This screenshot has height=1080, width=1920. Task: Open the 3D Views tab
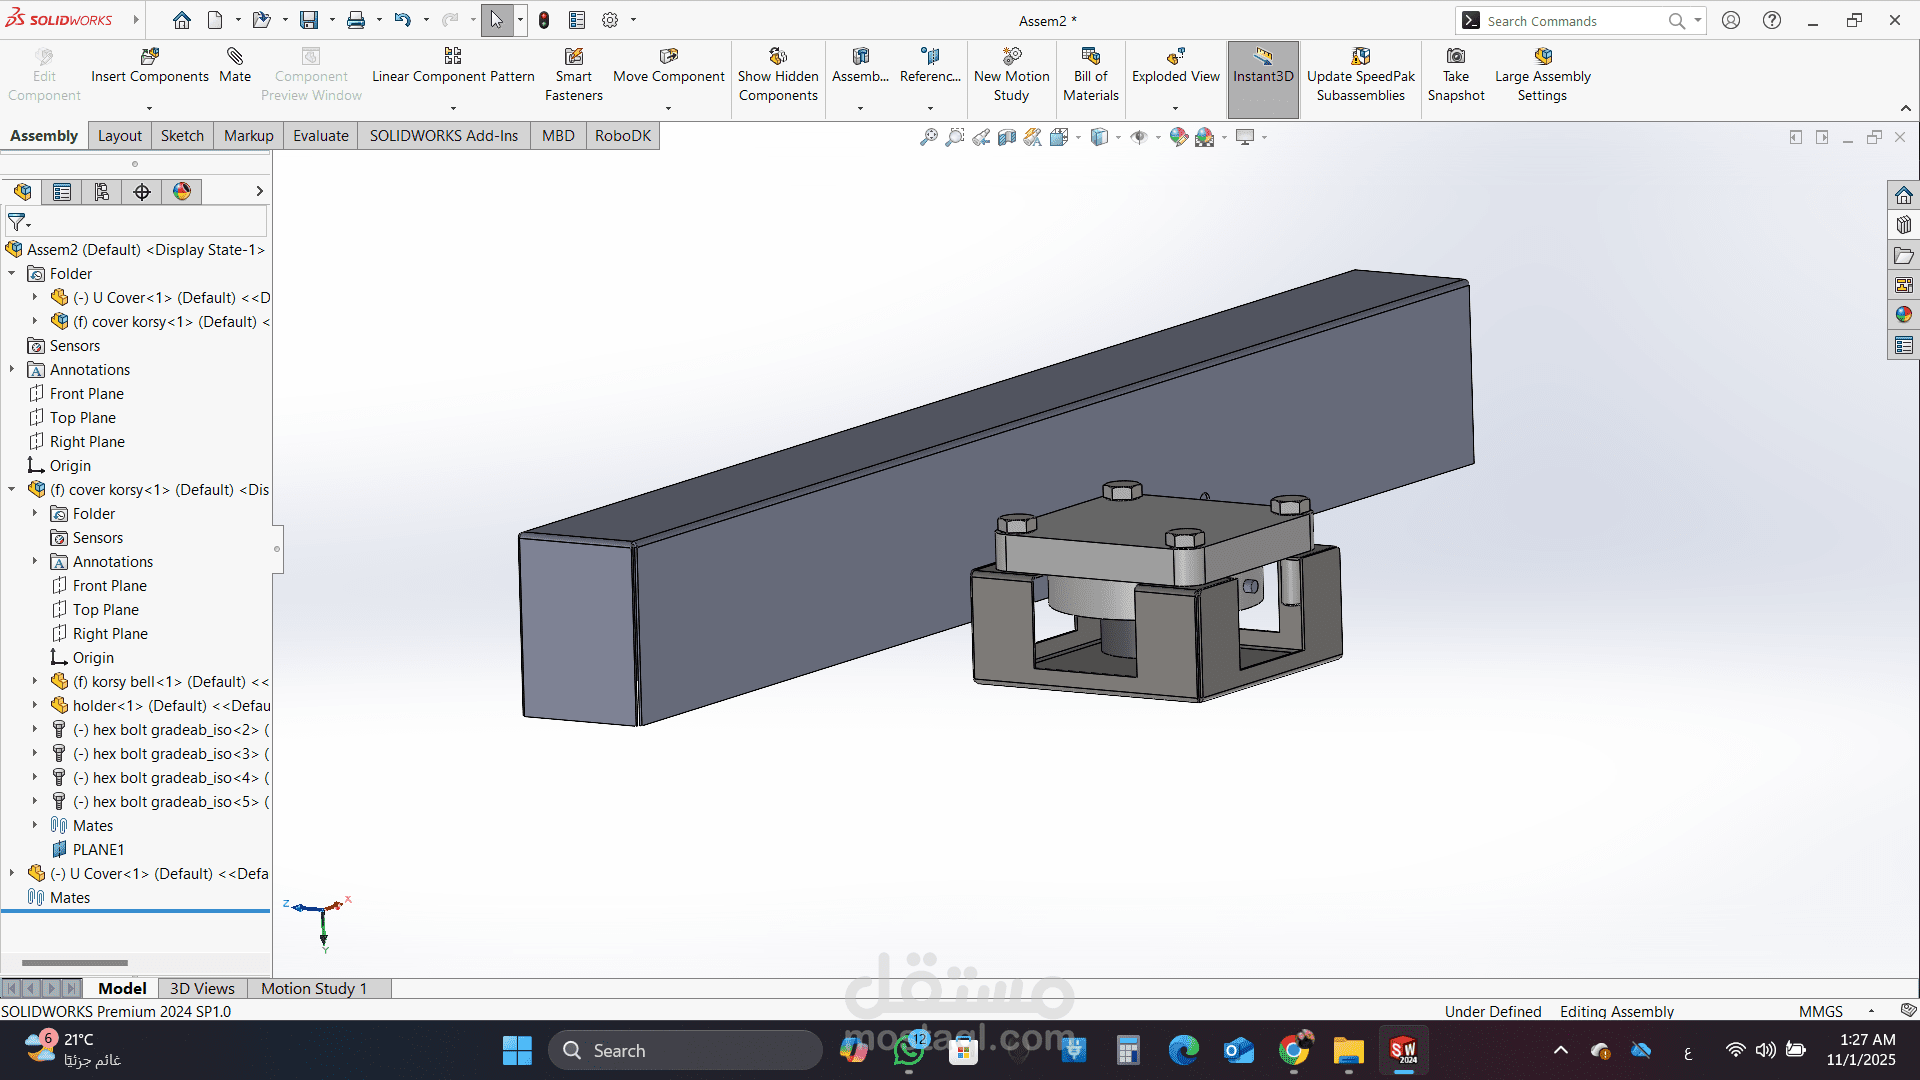(x=202, y=988)
